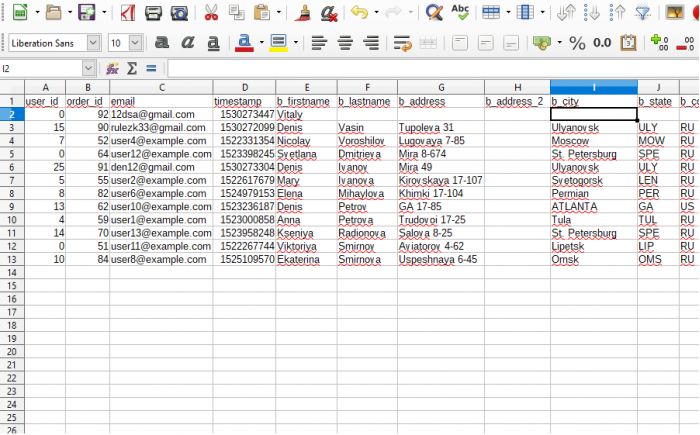The width and height of the screenshot is (700, 435).
Task: Format as number 0.0
Action: 602,43
